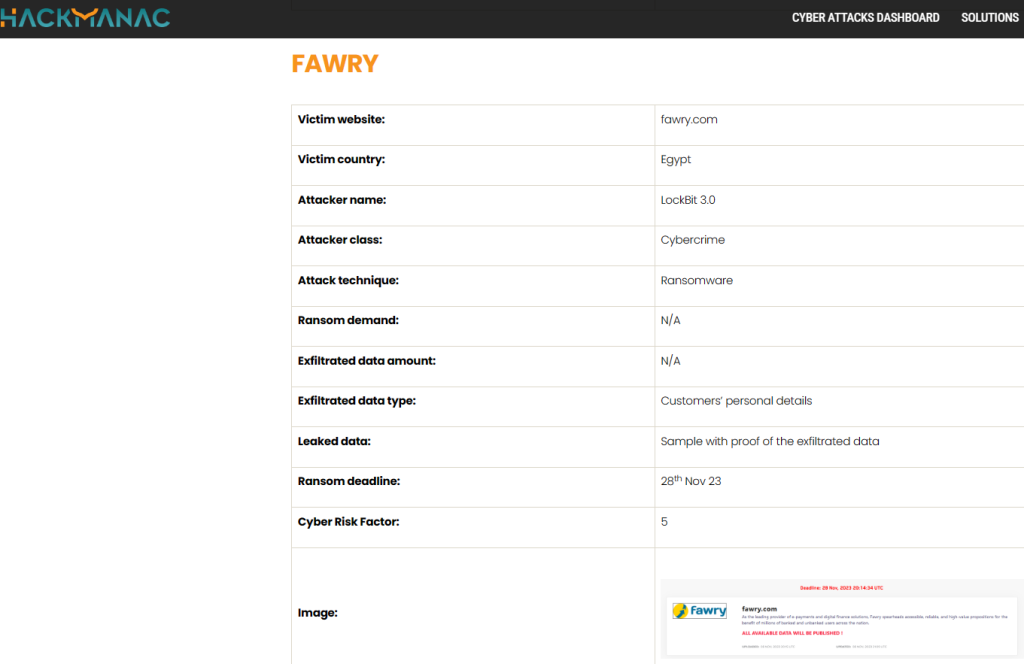Click the Fawry logo in the screenshot
Screen dimensions: 1024x664
pyautogui.click(x=700, y=611)
